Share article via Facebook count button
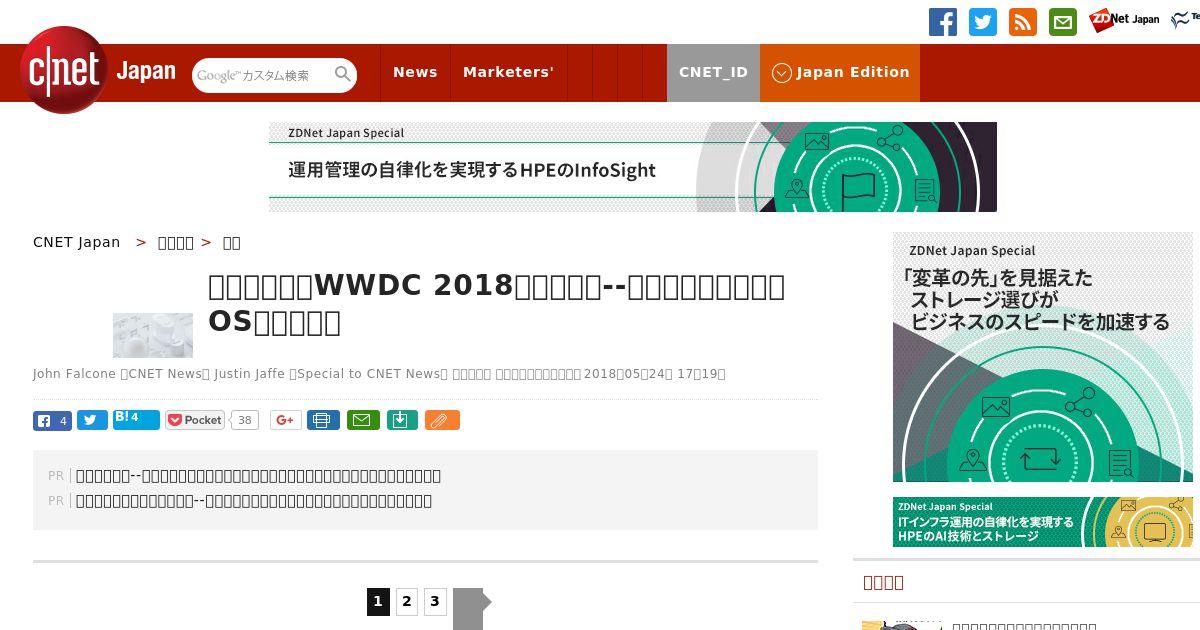The height and width of the screenshot is (630, 1200). 52,421
